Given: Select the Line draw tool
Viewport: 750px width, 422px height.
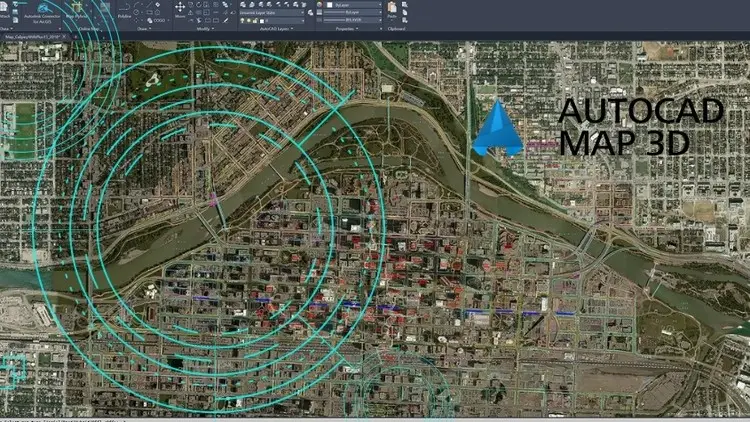Looking at the screenshot, I should click(x=149, y=5).
